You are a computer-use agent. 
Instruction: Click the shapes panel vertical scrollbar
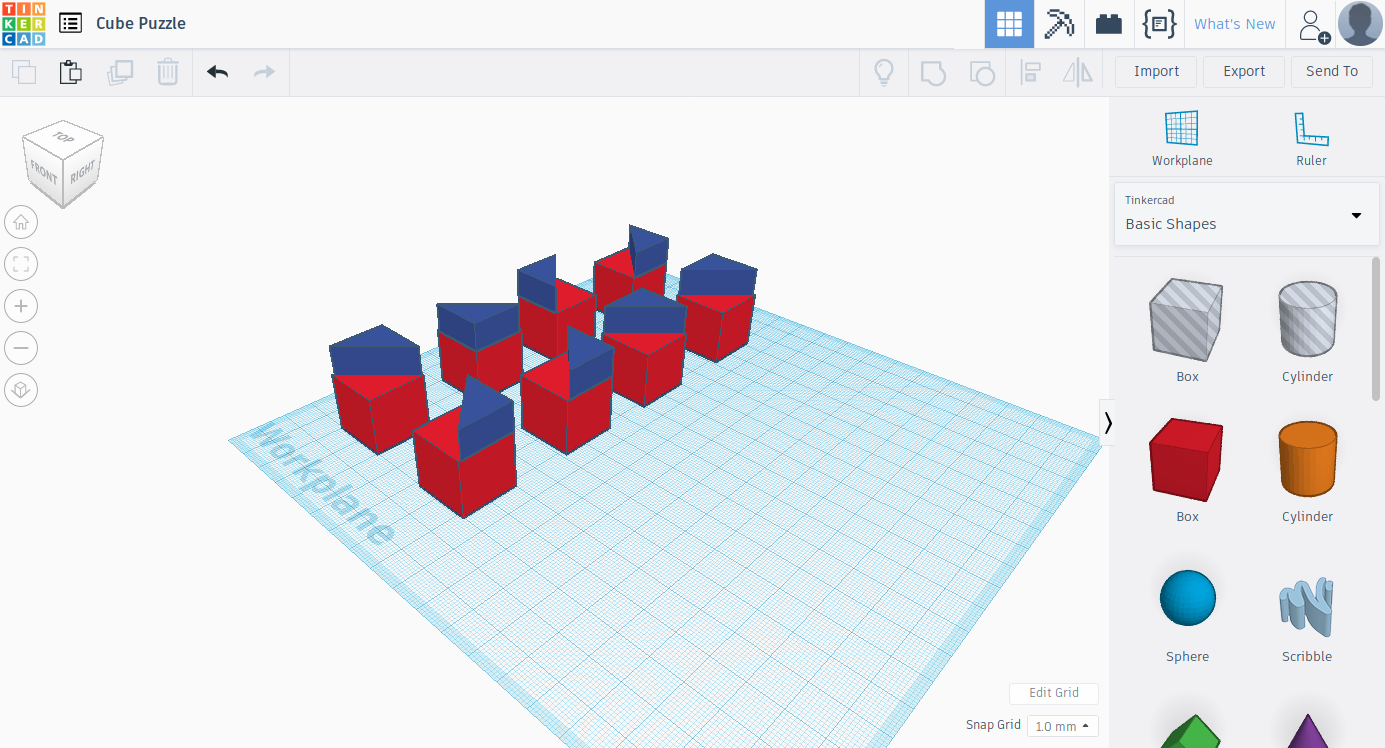tap(1376, 330)
